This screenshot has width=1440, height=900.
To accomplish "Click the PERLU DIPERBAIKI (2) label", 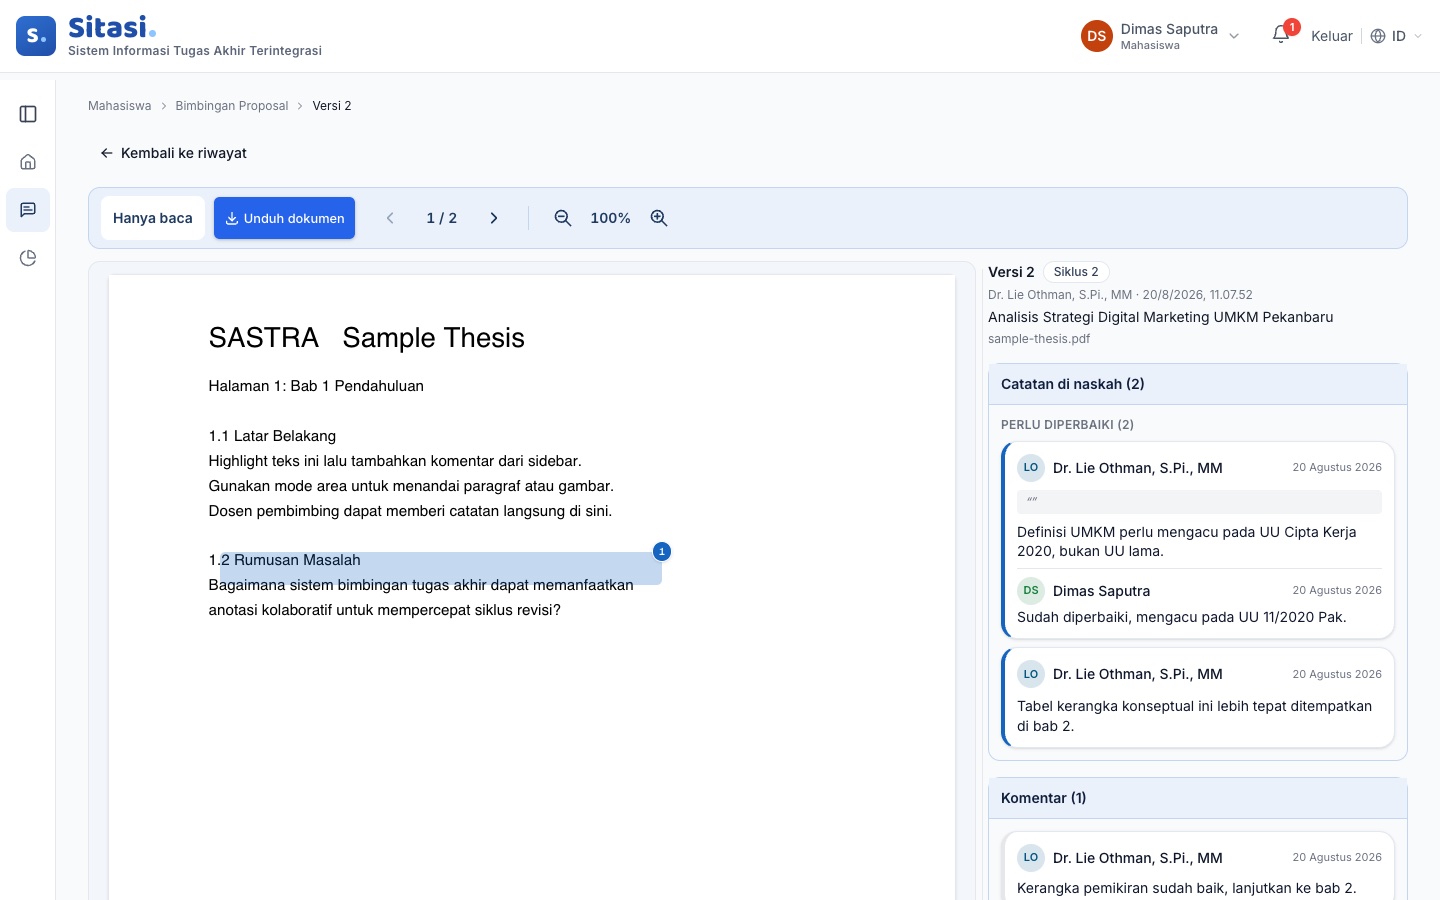I will tap(1067, 425).
